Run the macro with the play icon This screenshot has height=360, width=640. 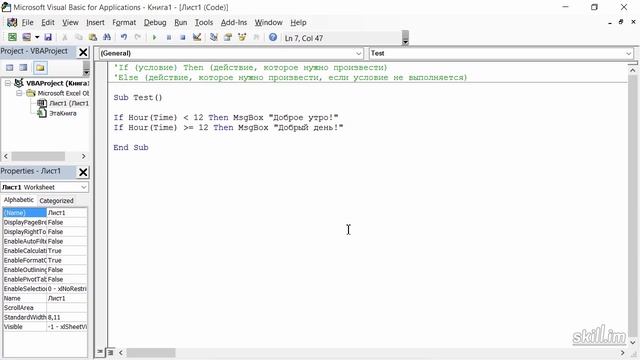(x=154, y=38)
